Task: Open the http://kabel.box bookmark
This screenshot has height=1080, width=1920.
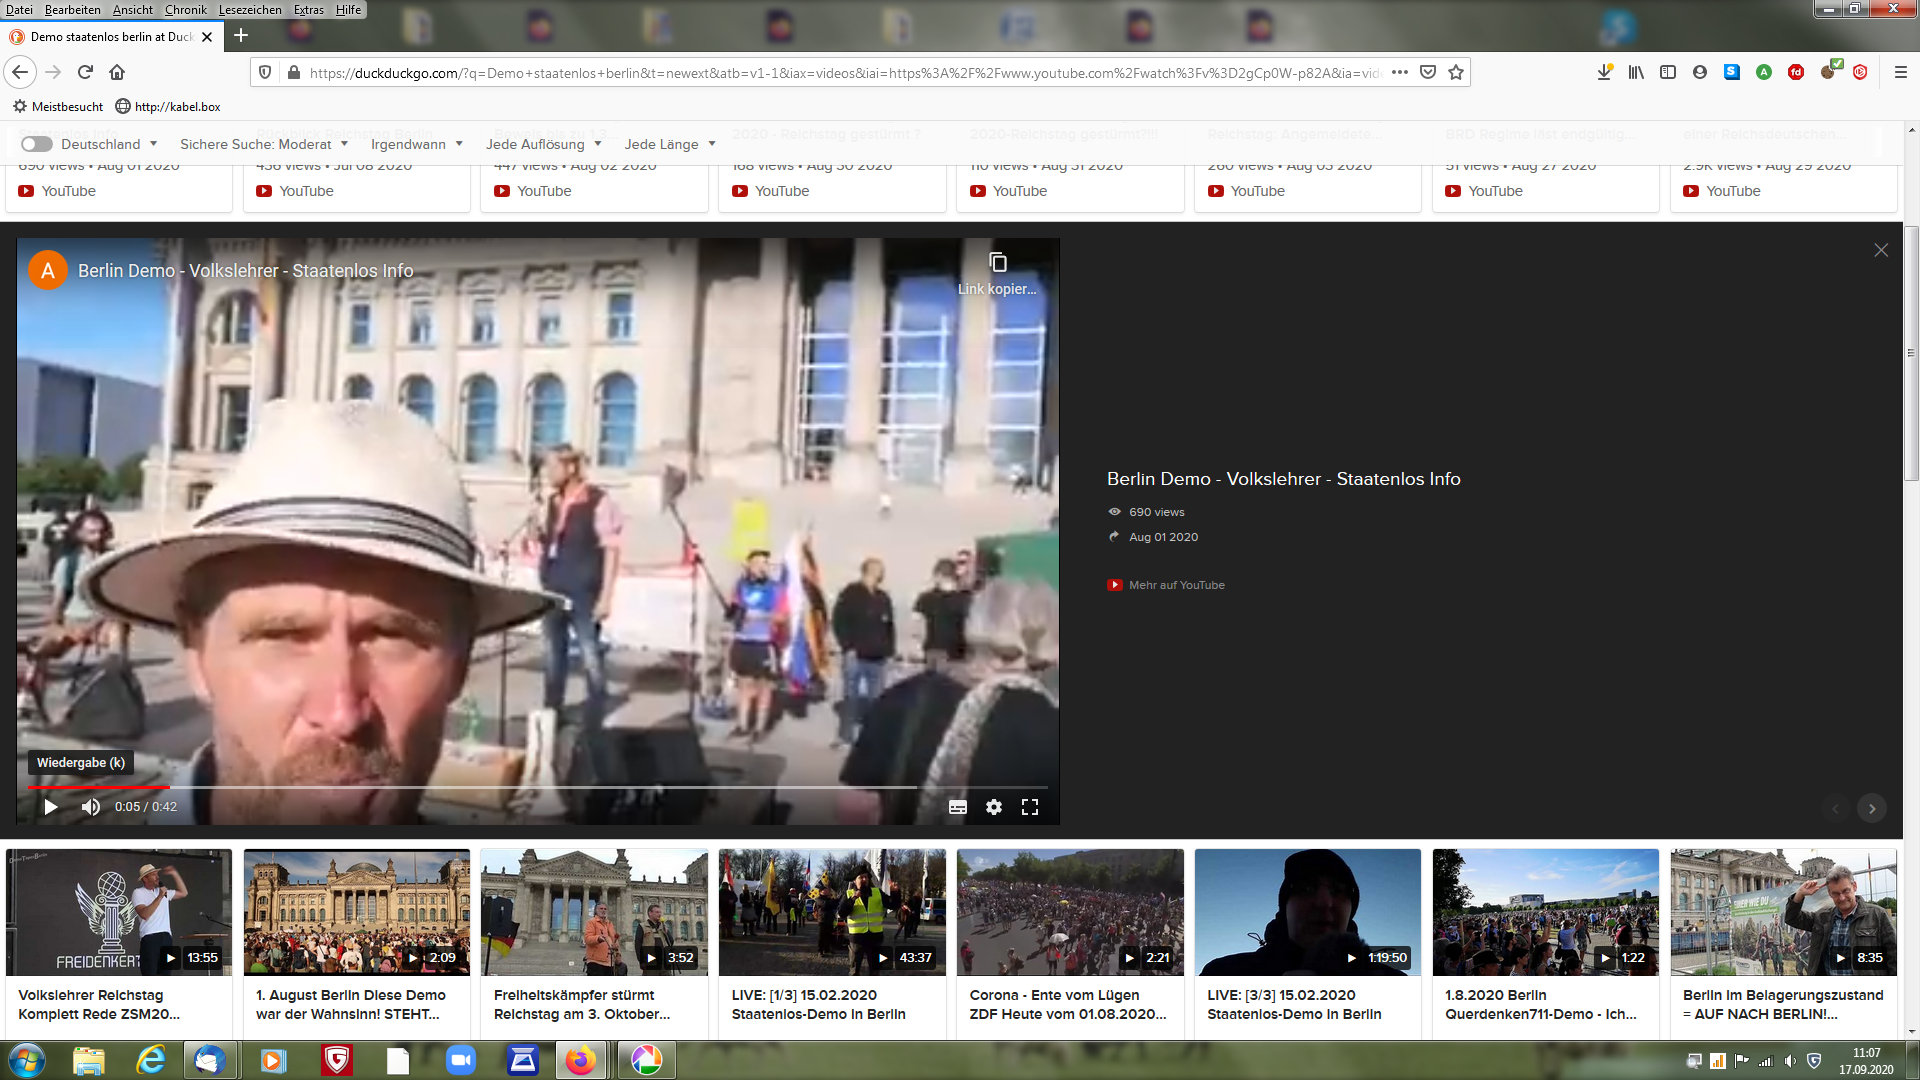Action: pyautogui.click(x=168, y=106)
